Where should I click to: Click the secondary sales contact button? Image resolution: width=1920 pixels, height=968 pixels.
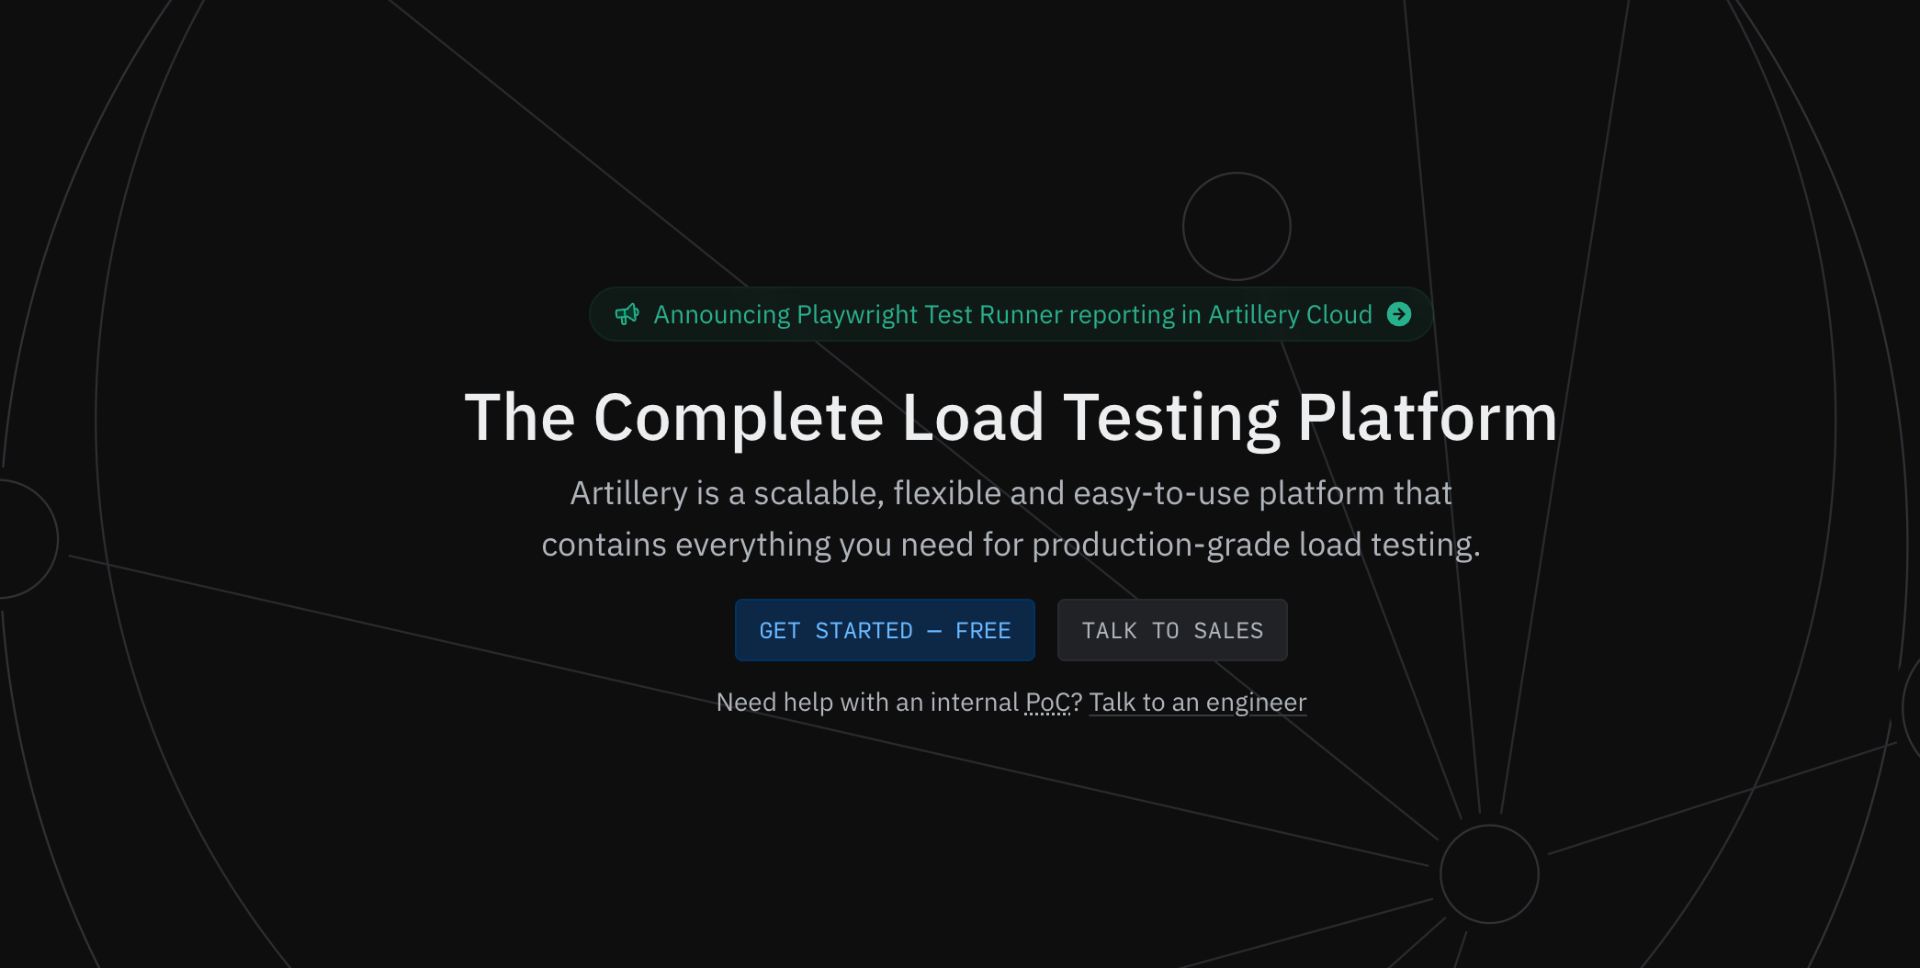(1171, 630)
